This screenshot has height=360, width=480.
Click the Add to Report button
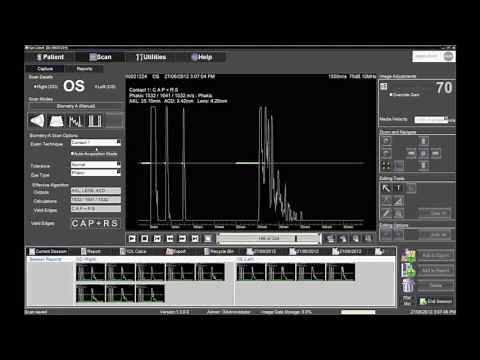(x=435, y=270)
